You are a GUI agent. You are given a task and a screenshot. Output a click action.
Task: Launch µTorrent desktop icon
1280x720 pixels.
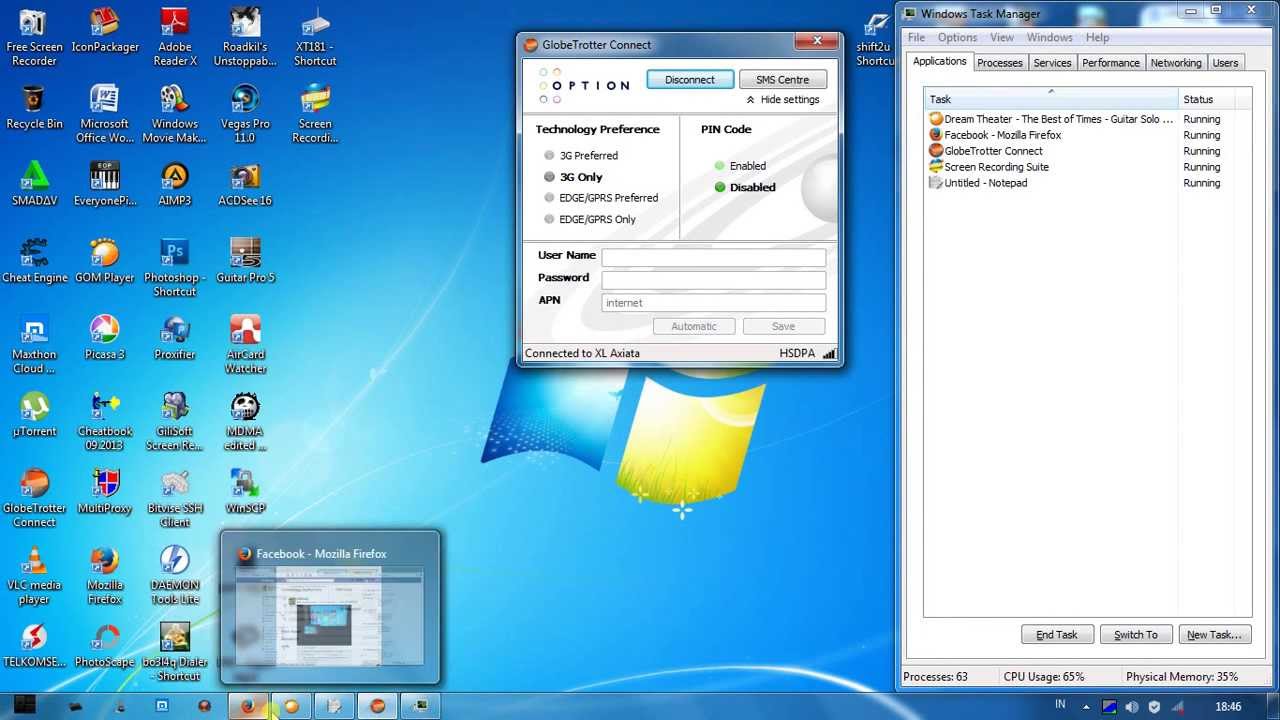pyautogui.click(x=34, y=414)
